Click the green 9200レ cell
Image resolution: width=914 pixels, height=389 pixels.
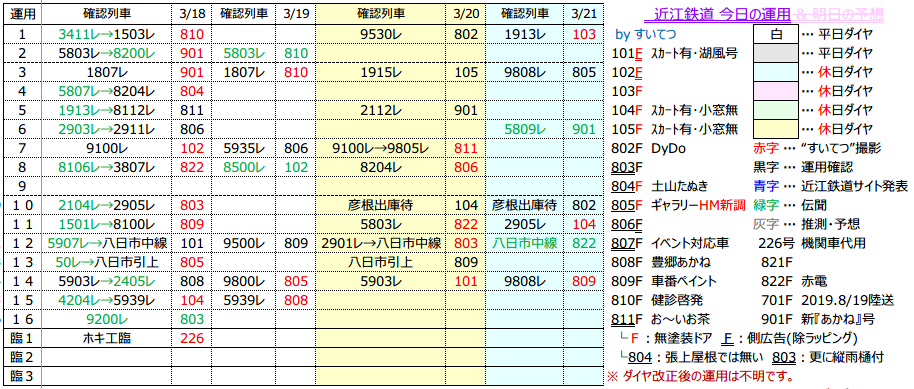106,318
